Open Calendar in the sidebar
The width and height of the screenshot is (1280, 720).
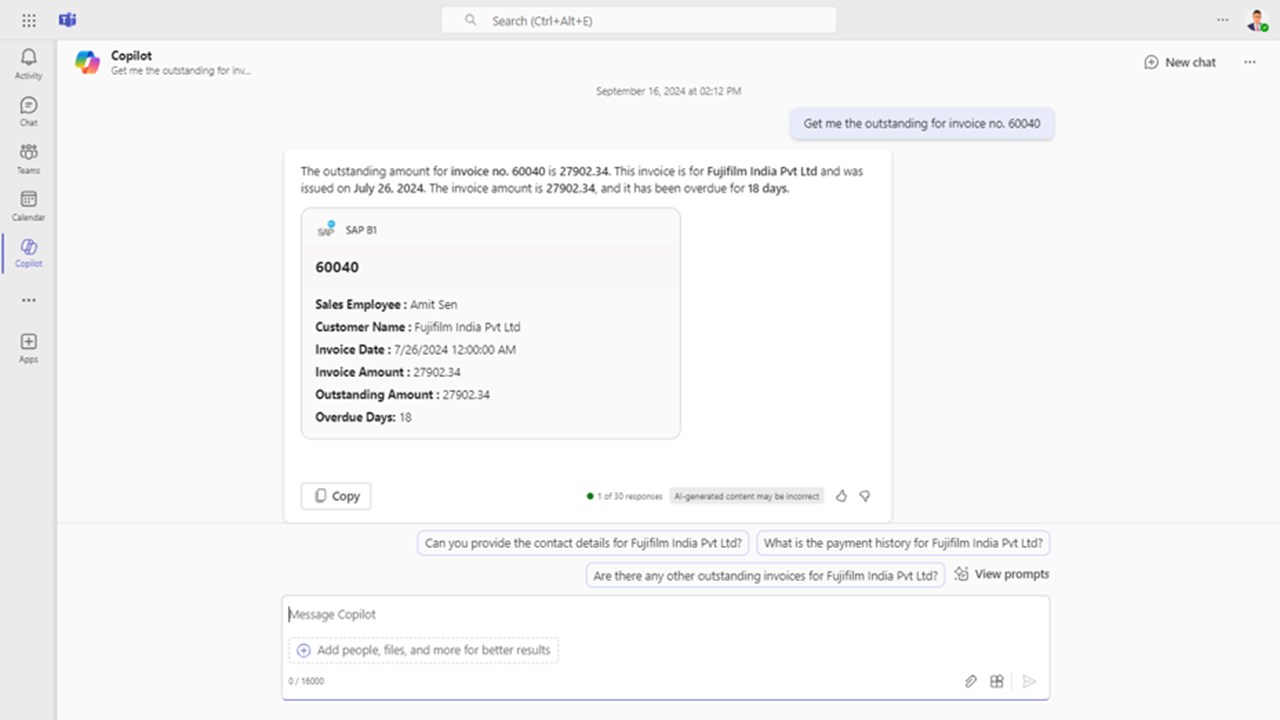(29, 204)
